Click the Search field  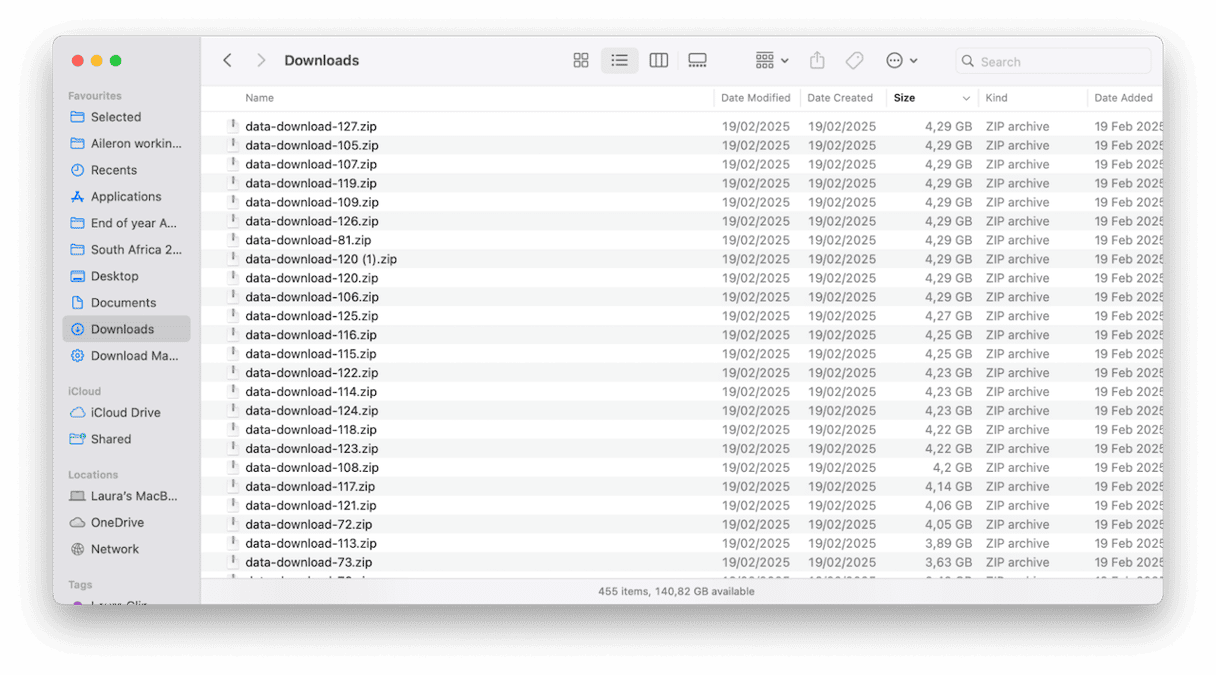coord(1053,62)
